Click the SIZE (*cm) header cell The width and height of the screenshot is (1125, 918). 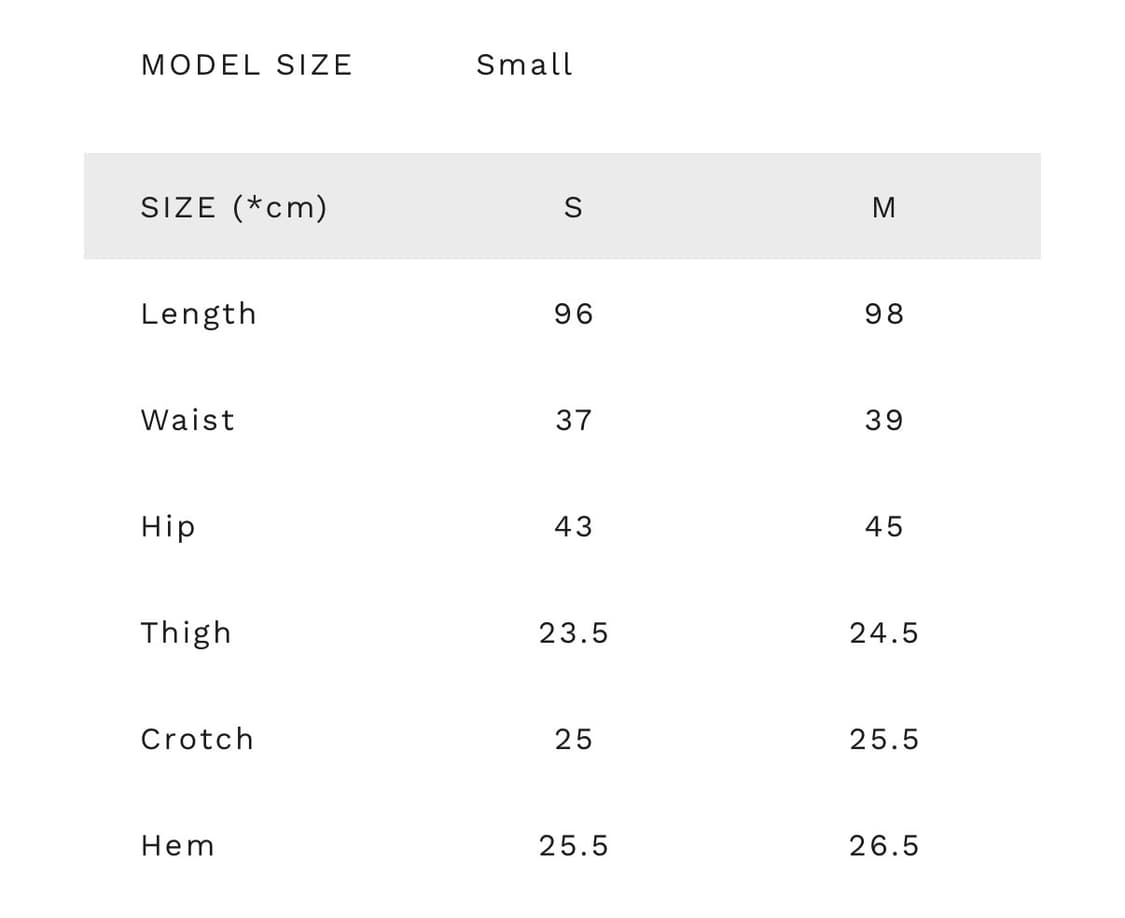coord(234,207)
